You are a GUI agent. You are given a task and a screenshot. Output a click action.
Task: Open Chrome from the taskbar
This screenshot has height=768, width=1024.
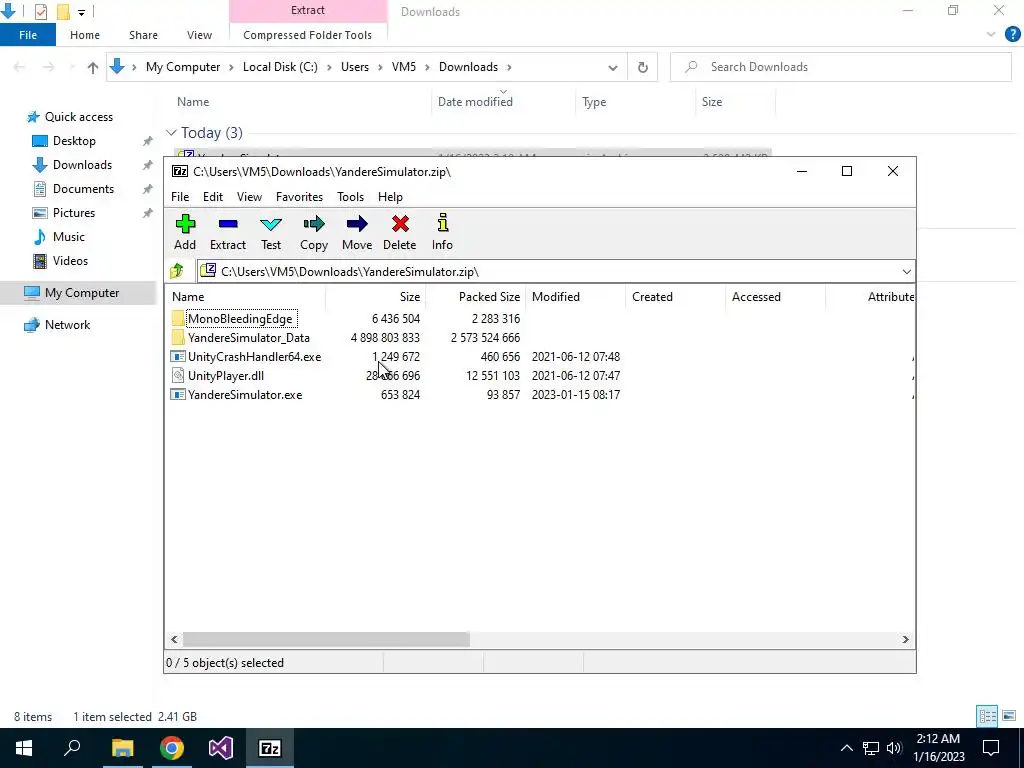click(x=172, y=748)
